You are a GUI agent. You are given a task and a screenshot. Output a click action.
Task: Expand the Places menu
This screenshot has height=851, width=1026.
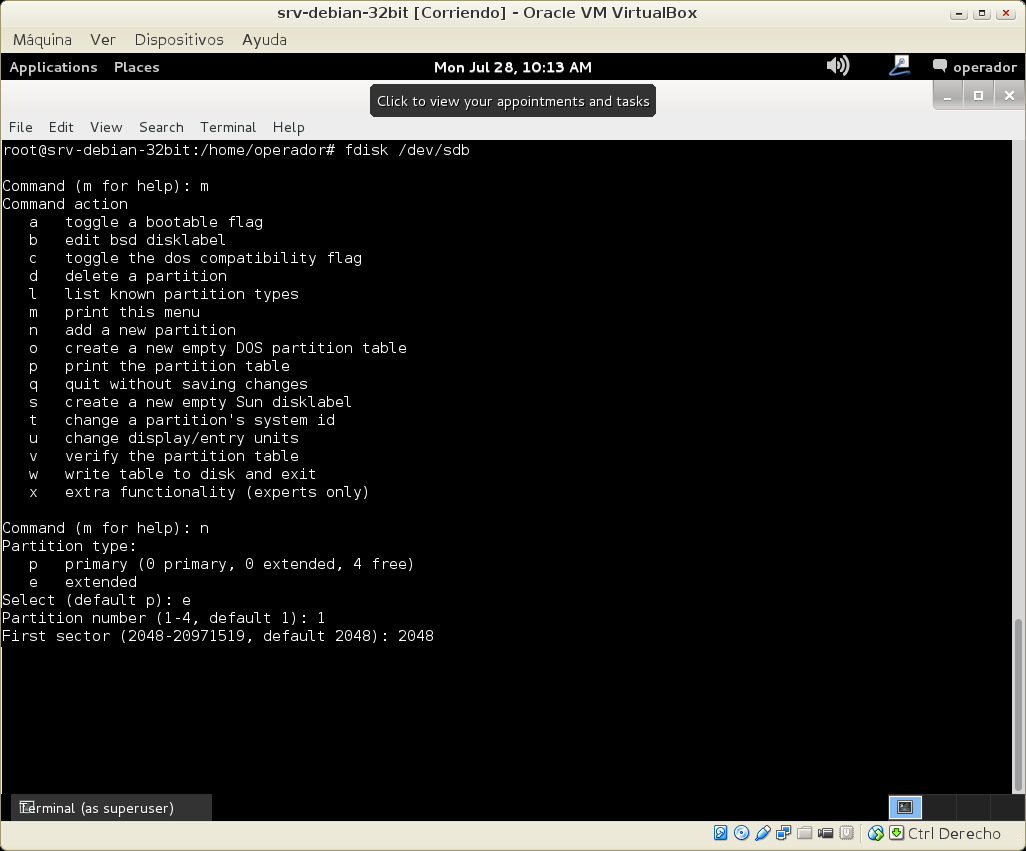pos(137,67)
